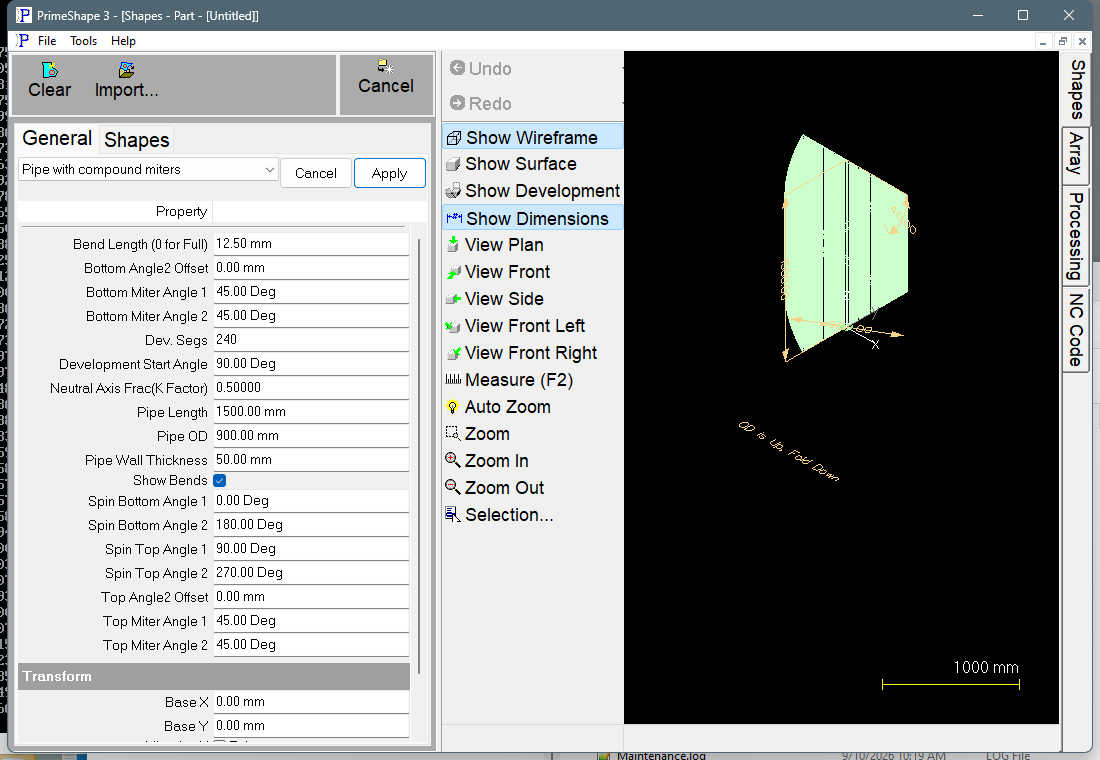Click the large Cancel toolbar icon
Screen dimensions: 1100x760
coord(386,67)
